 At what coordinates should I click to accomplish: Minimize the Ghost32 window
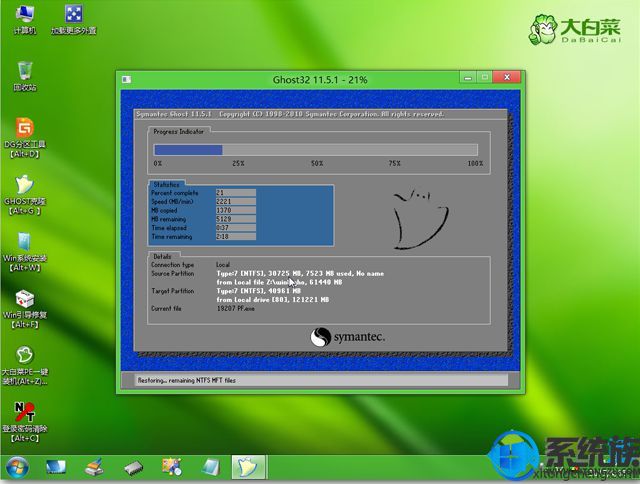coord(468,77)
